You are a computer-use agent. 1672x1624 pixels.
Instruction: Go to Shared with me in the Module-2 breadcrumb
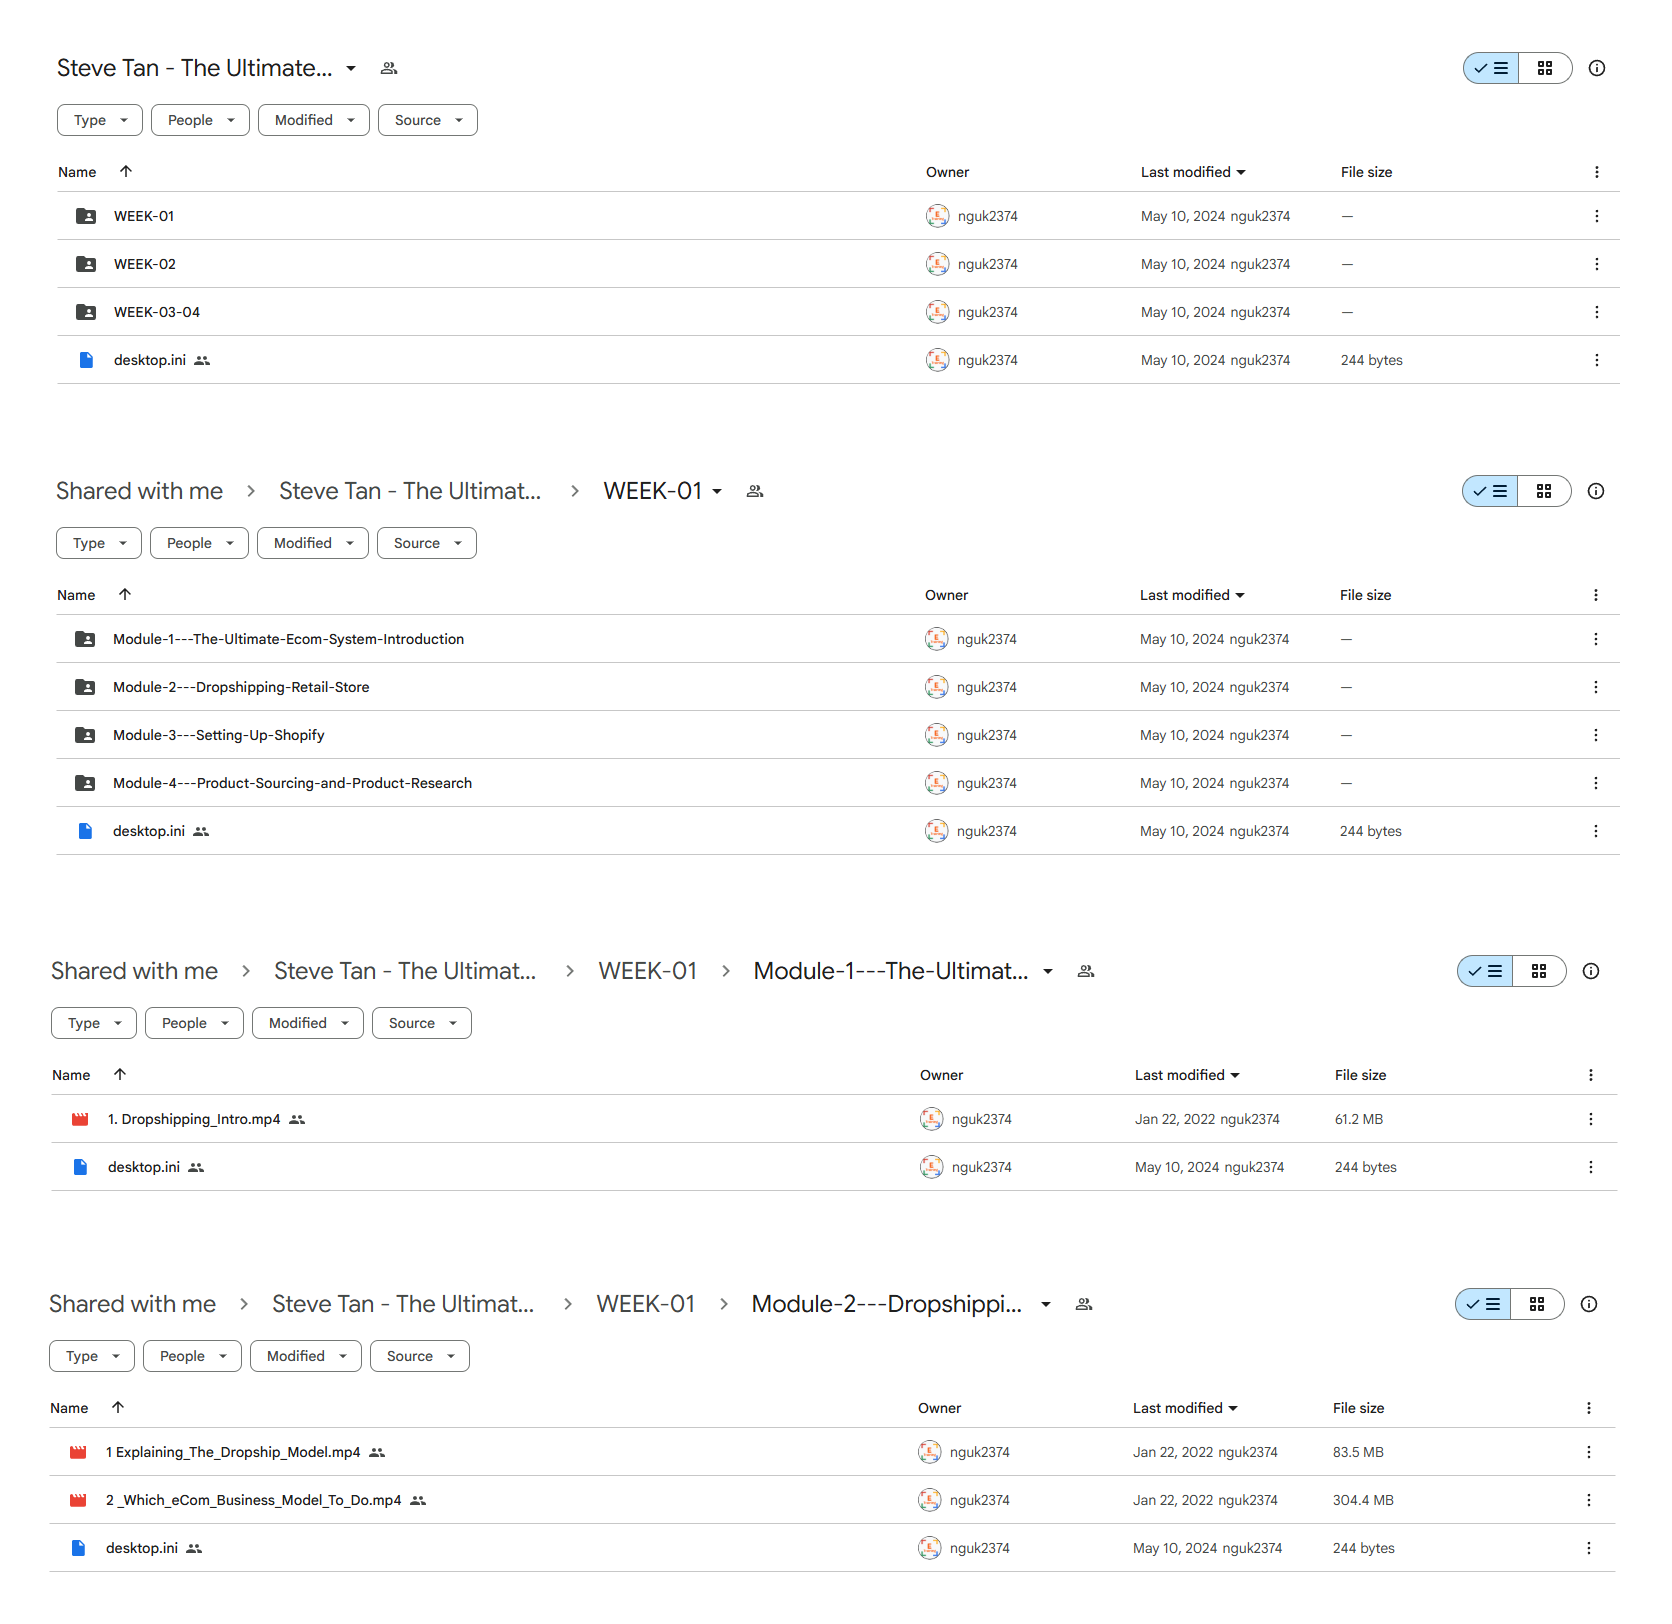coord(132,1304)
